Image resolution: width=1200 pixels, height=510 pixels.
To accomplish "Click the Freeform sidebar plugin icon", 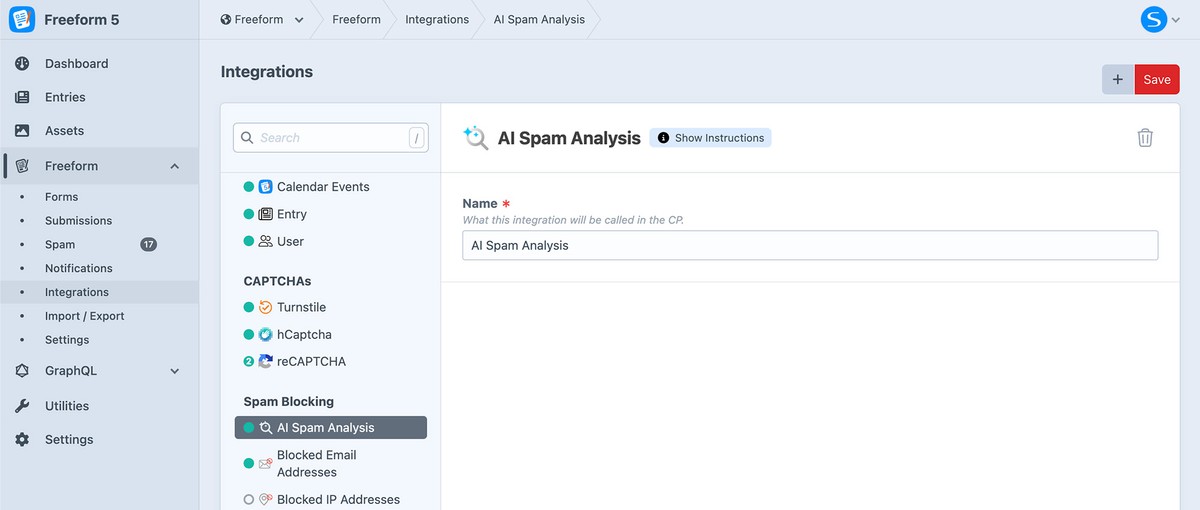I will (22, 166).
